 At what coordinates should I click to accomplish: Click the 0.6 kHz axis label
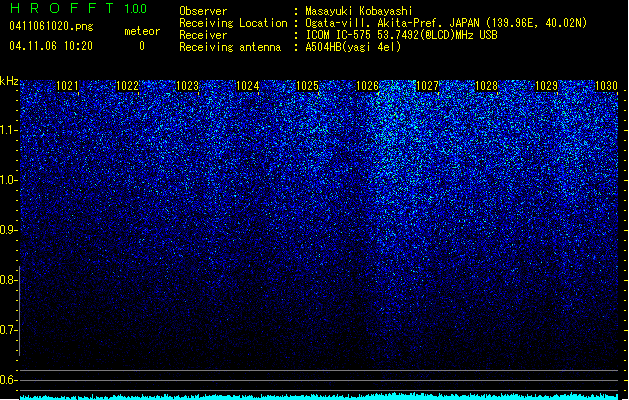click(x=8, y=380)
